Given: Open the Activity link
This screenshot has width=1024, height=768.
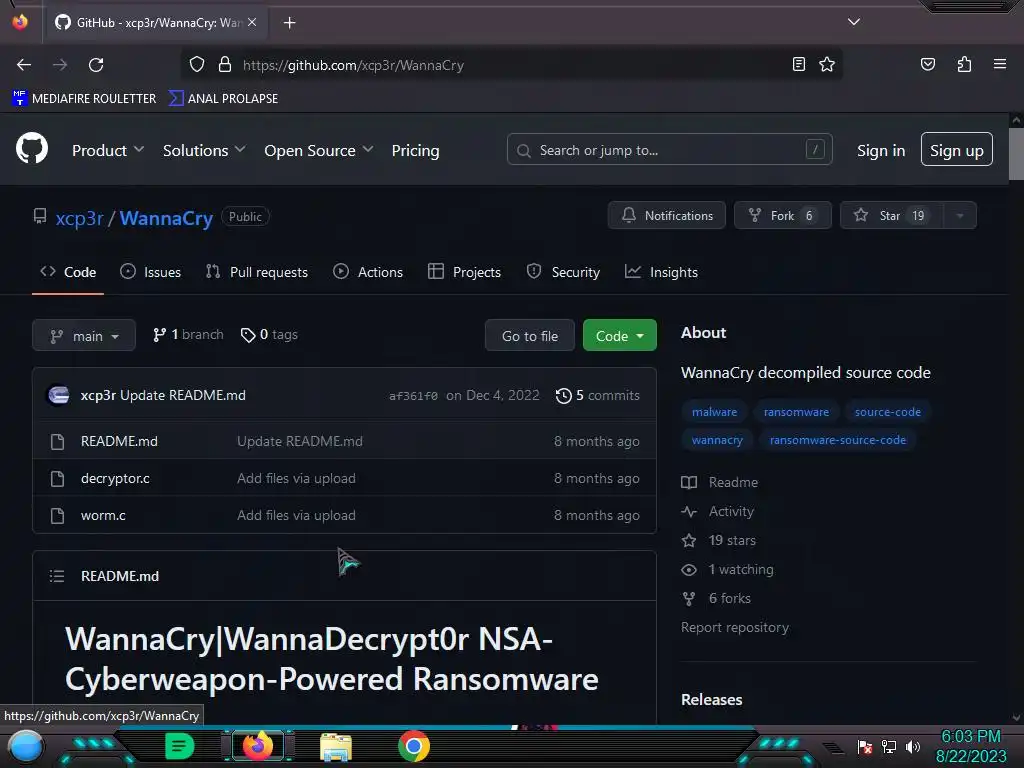Looking at the screenshot, I should [x=718, y=511].
